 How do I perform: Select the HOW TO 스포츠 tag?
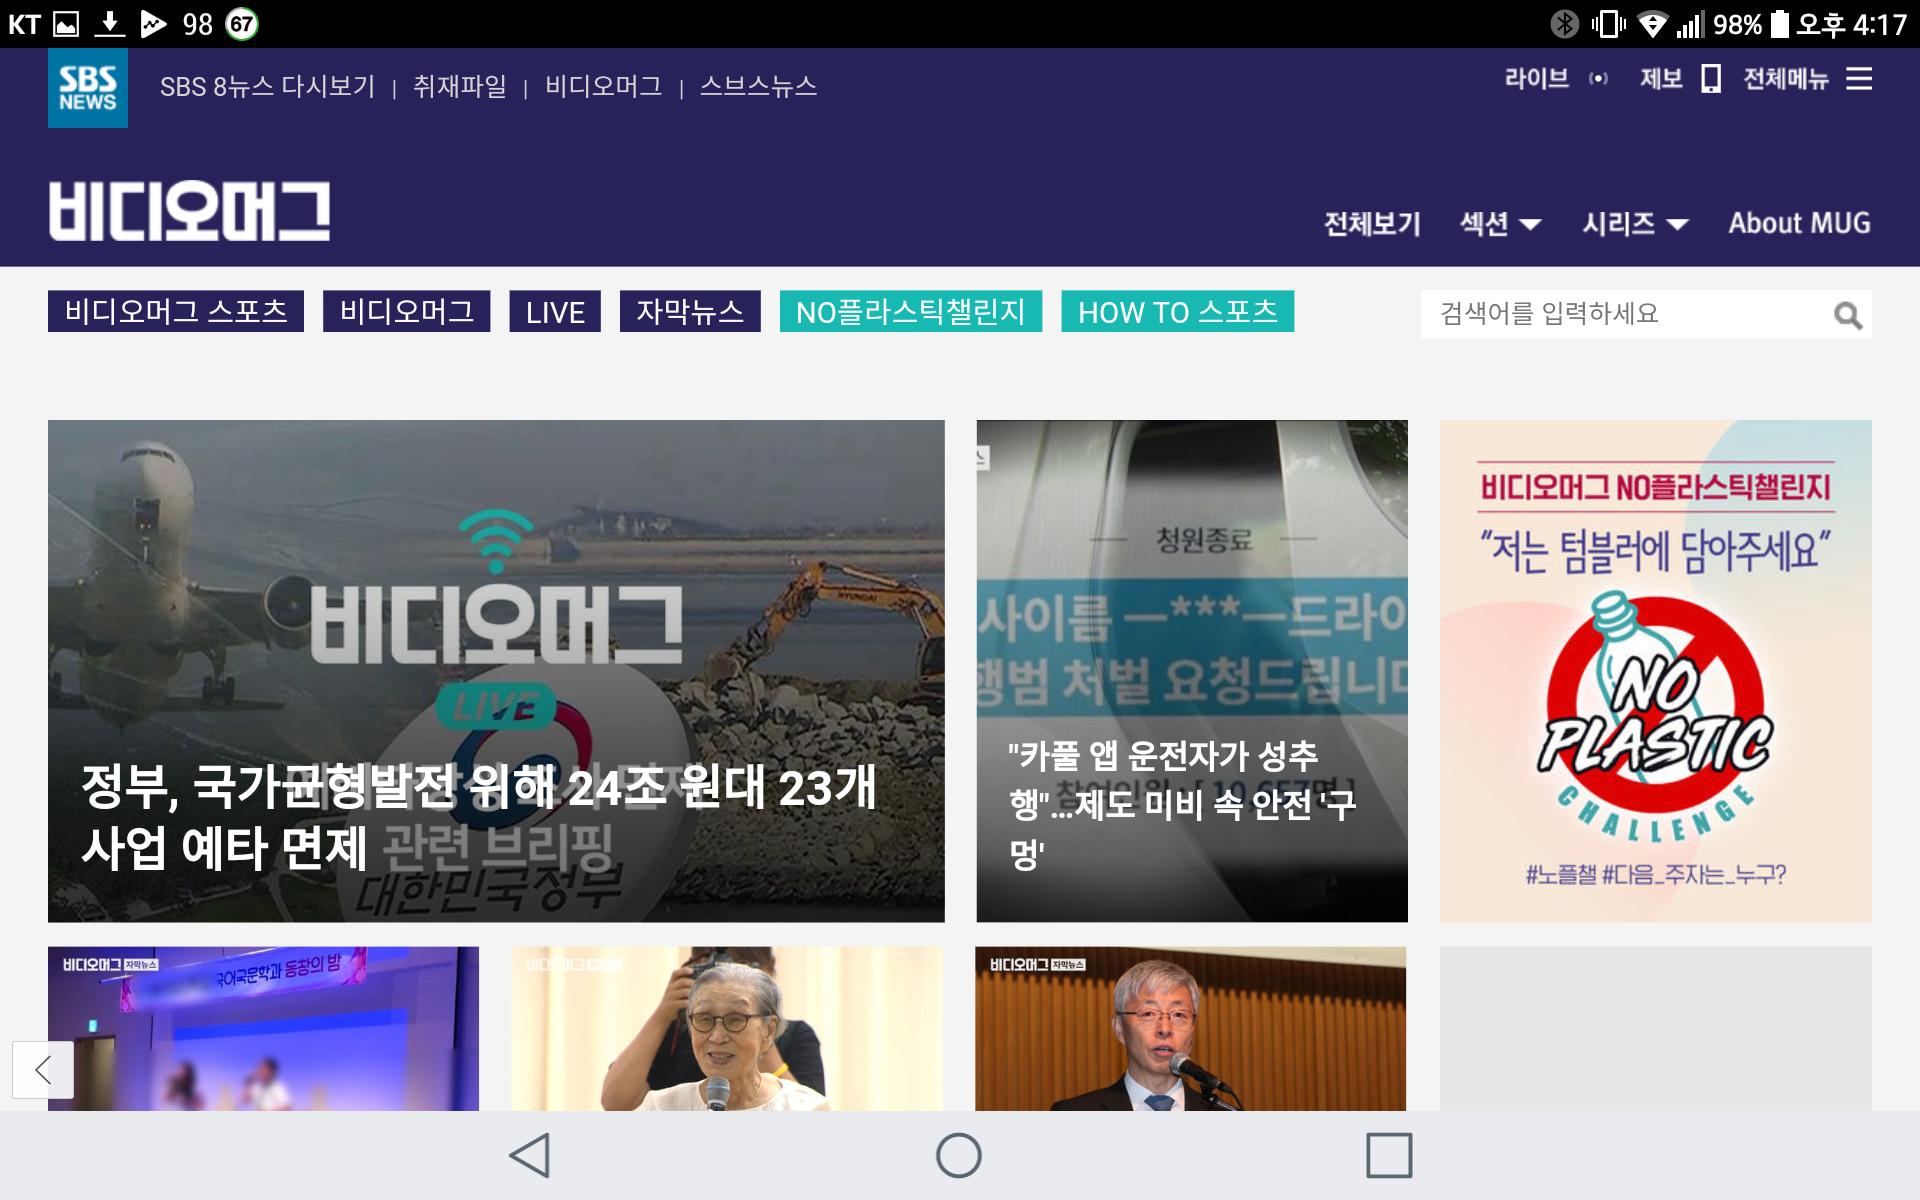pos(1177,311)
